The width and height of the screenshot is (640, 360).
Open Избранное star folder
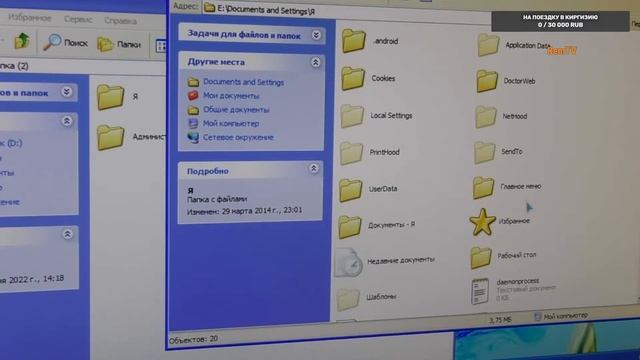pyautogui.click(x=482, y=222)
